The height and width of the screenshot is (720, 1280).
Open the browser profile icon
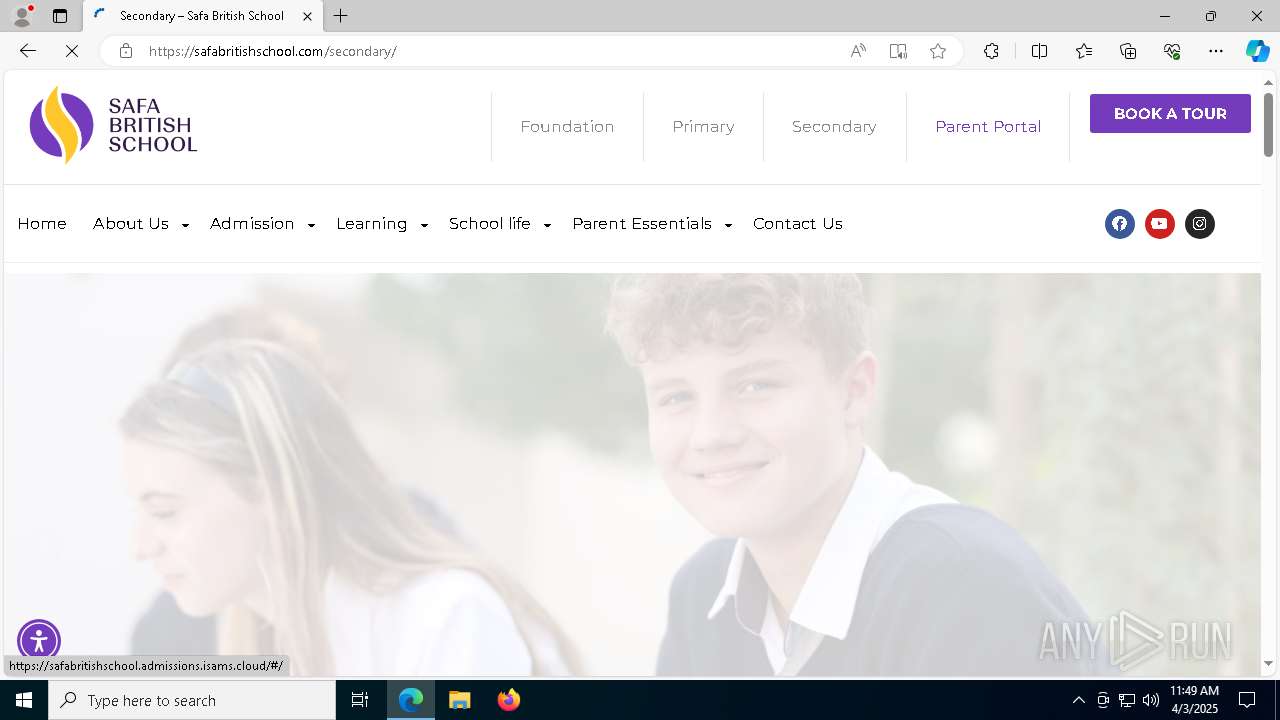tap(22, 16)
